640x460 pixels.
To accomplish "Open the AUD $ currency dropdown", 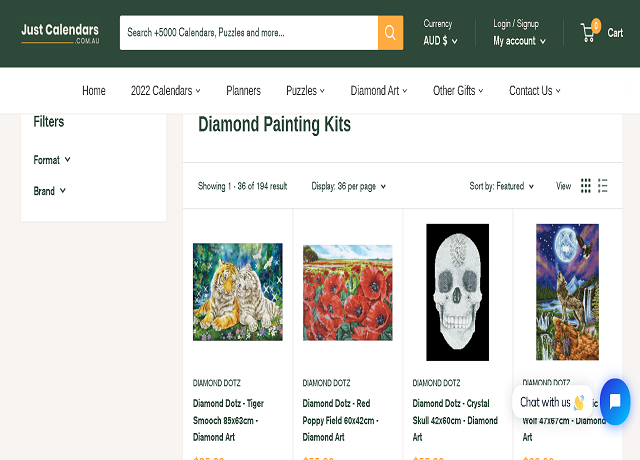I will (440, 41).
